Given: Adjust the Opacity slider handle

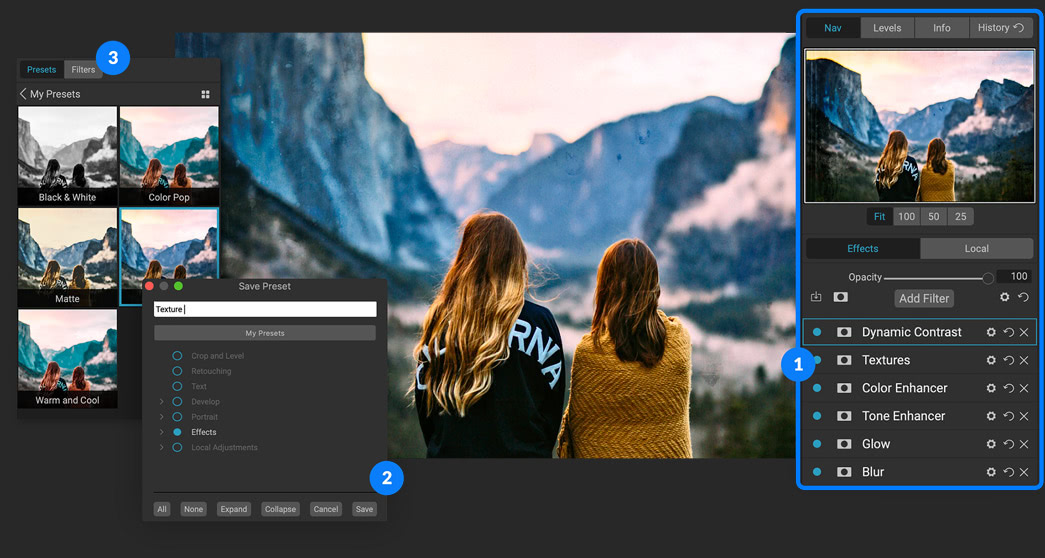Looking at the screenshot, I should point(988,279).
